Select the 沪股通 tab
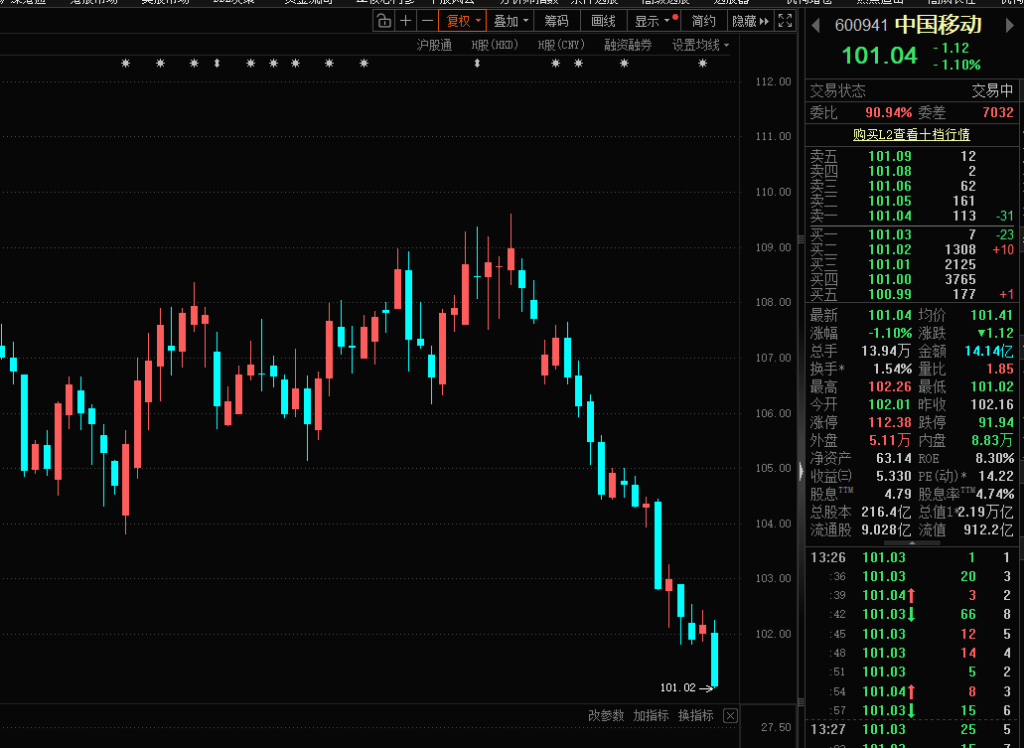Image resolution: width=1024 pixels, height=748 pixels. click(x=434, y=45)
